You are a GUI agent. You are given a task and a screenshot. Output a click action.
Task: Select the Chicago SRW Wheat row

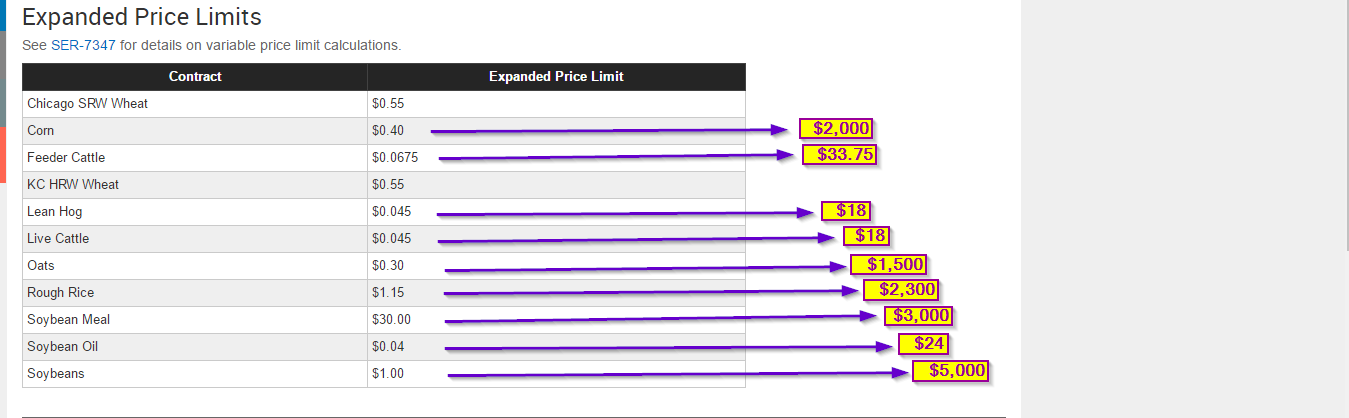(384, 104)
